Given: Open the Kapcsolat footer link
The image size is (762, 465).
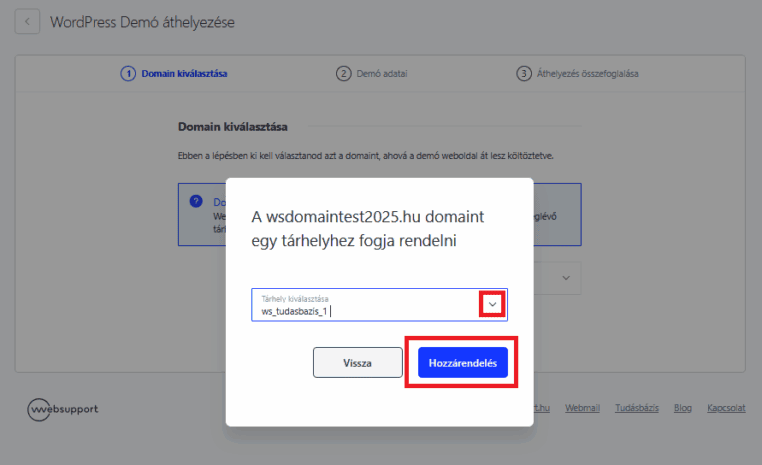Looking at the screenshot, I should [727, 408].
